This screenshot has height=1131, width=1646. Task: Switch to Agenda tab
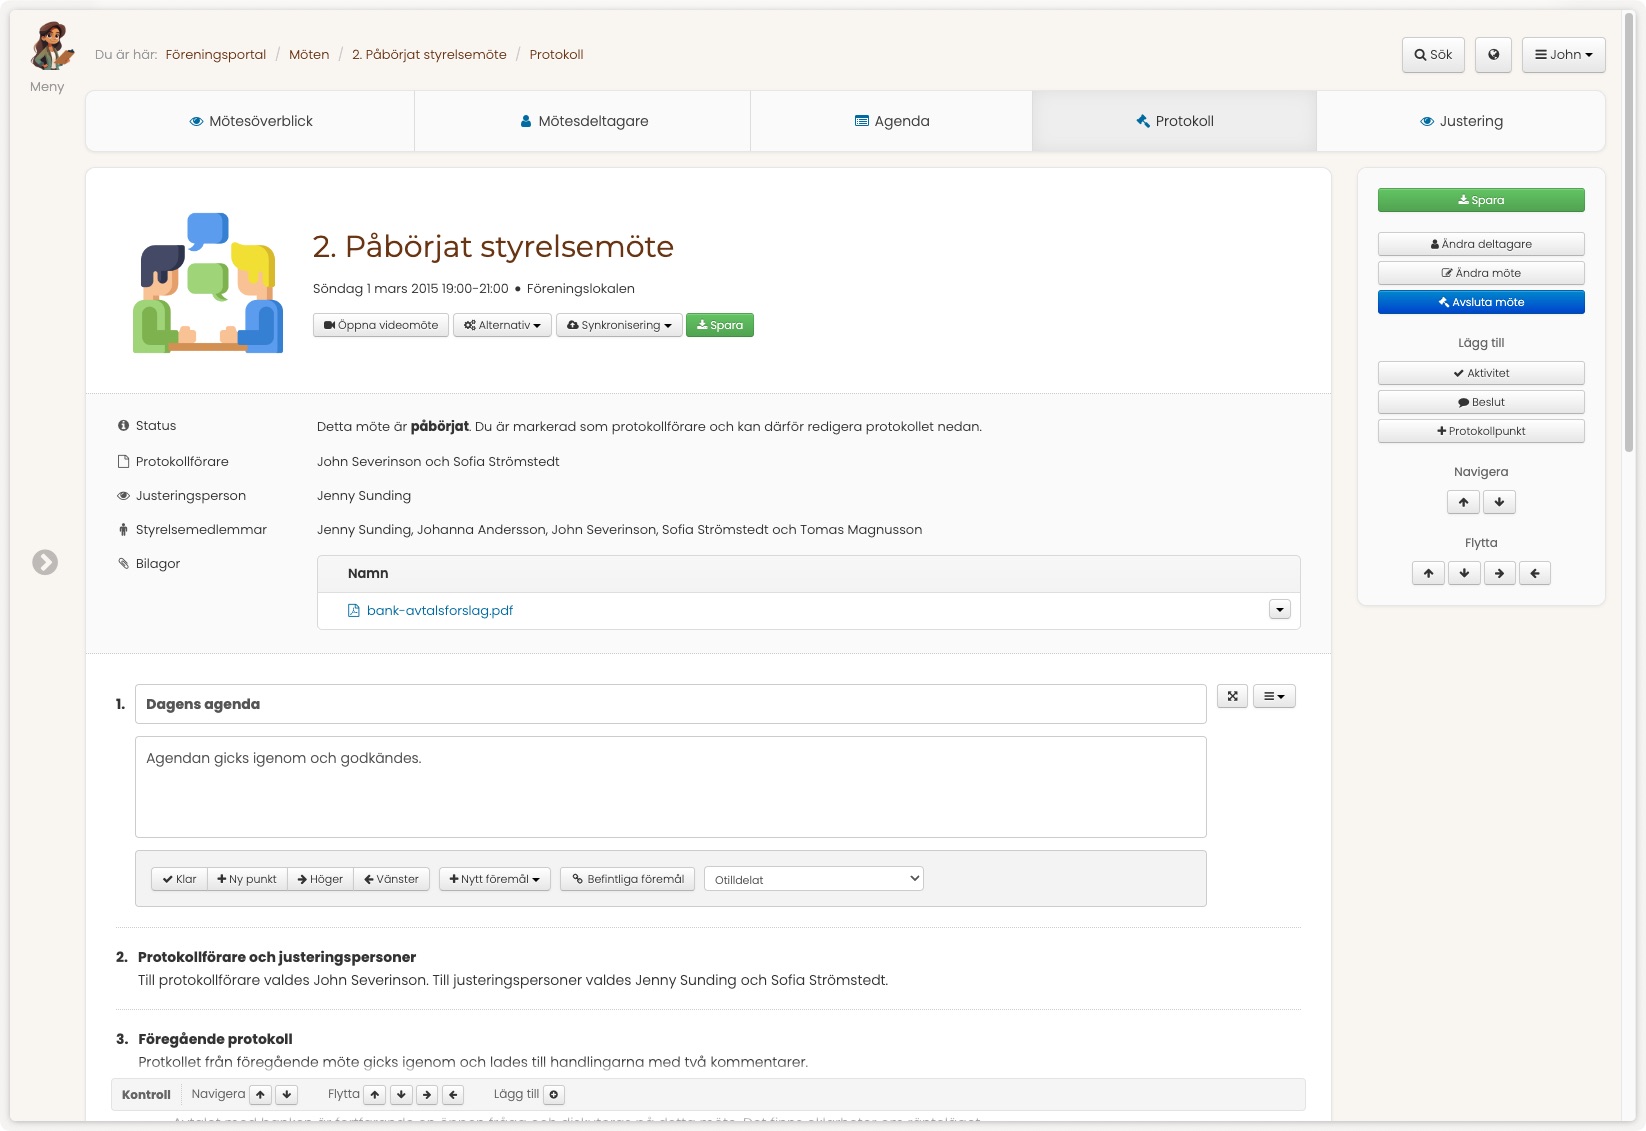tap(892, 121)
